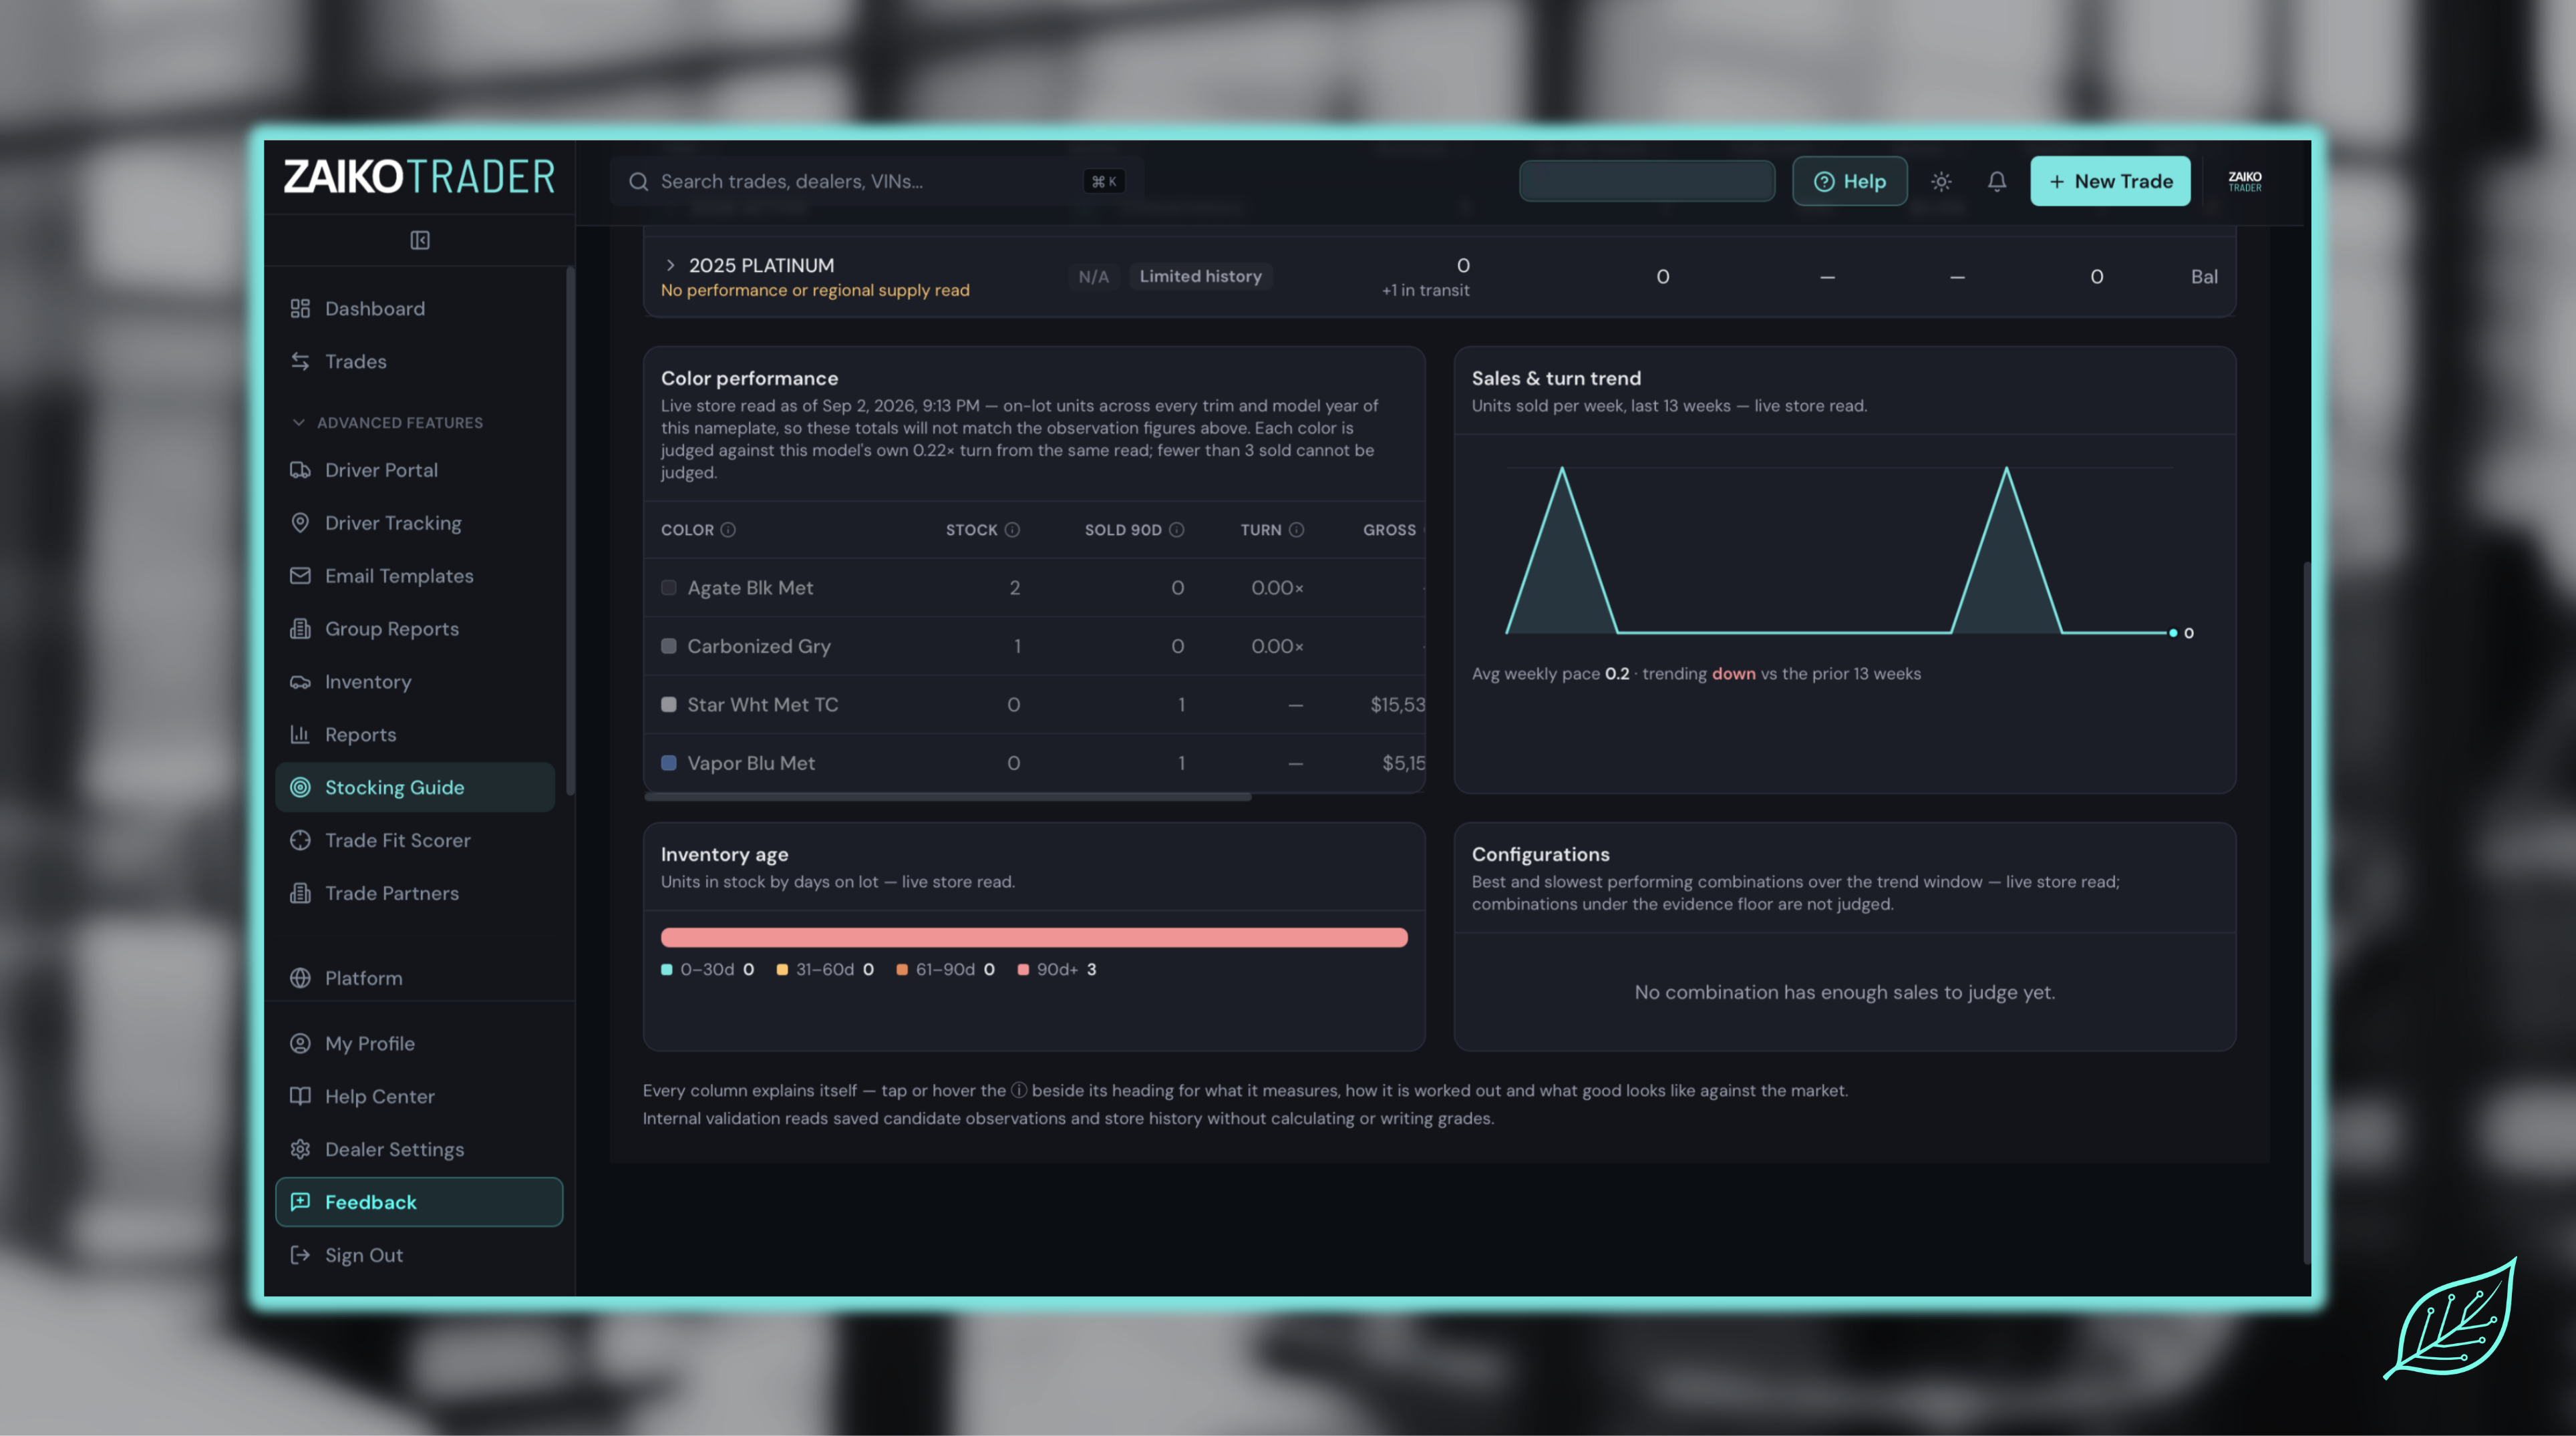Image resolution: width=2576 pixels, height=1436 pixels.
Task: Click the Email Templates envelope icon
Action: [300, 576]
